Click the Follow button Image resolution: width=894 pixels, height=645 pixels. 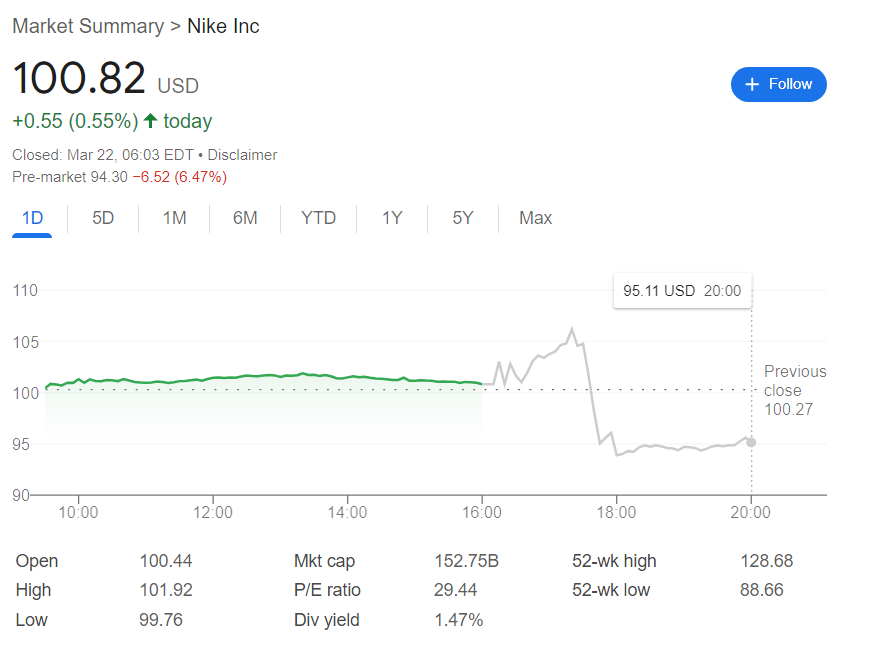point(778,84)
